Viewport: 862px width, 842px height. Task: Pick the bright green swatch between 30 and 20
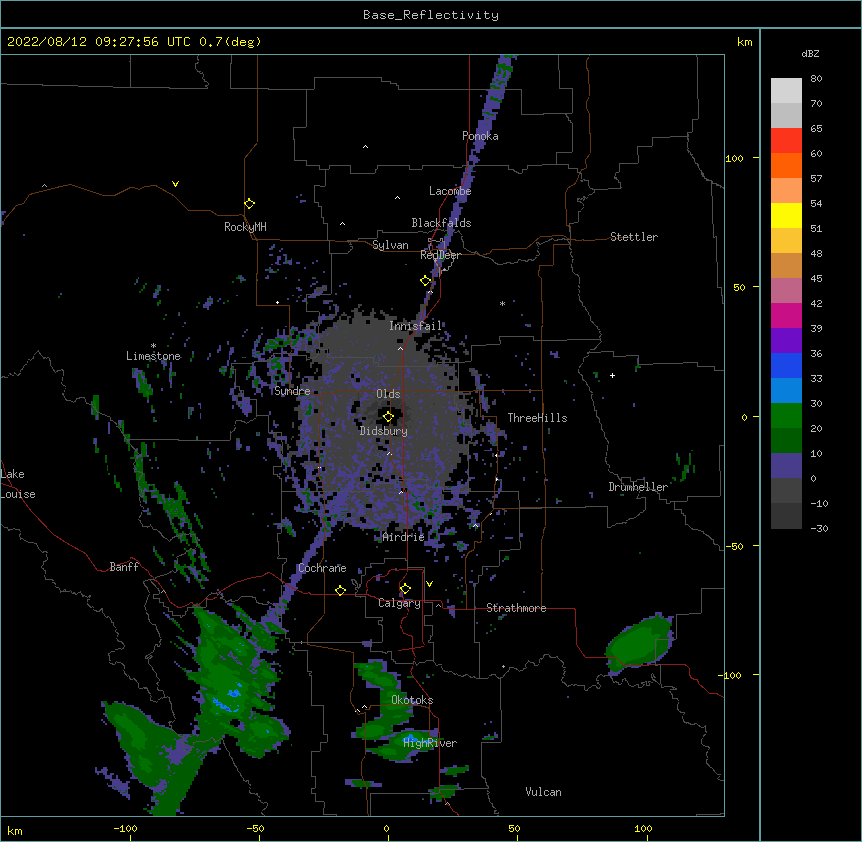click(x=786, y=416)
